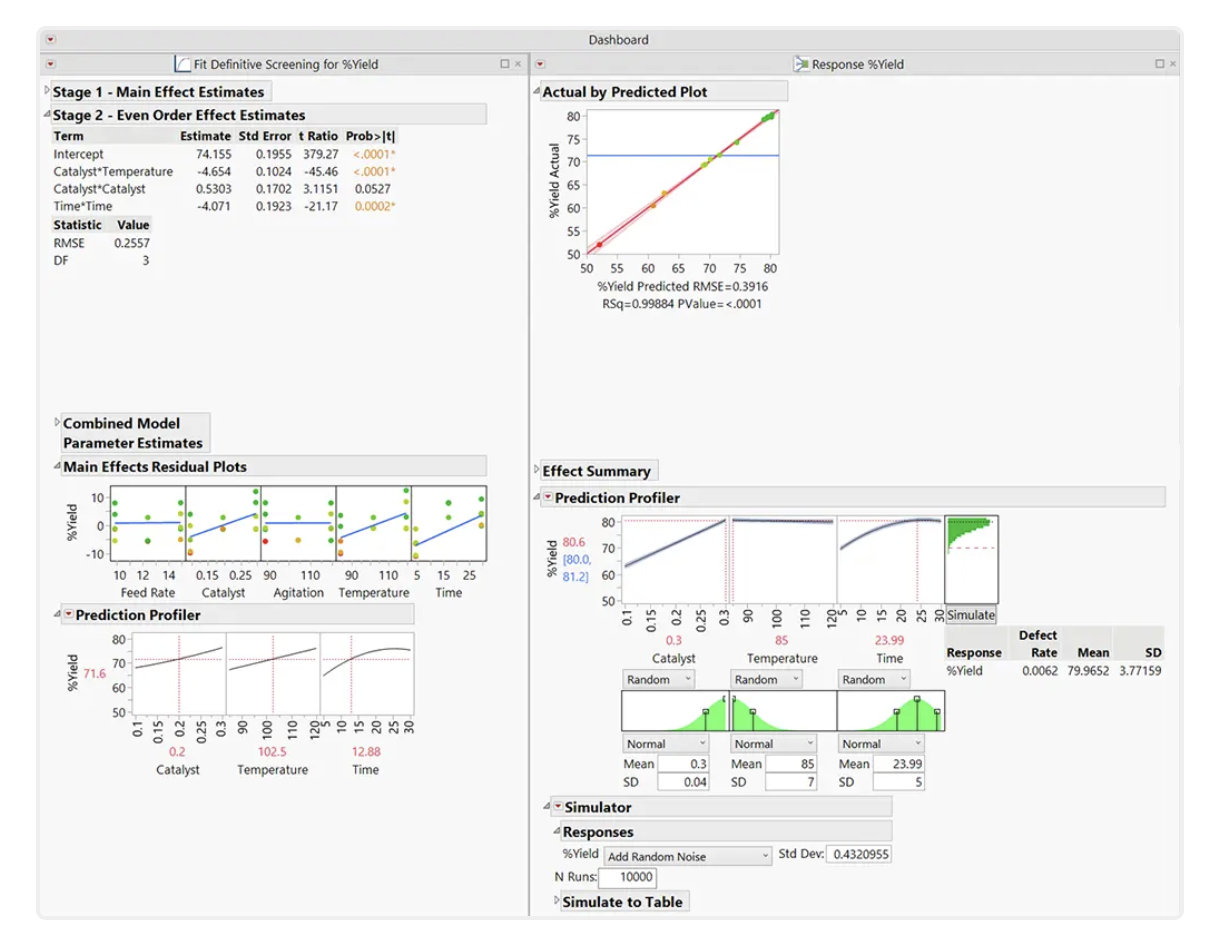The width and height of the screenshot is (1208, 940).
Task: Expand Stage 1 - Main Effect Estimates
Action: point(47,92)
